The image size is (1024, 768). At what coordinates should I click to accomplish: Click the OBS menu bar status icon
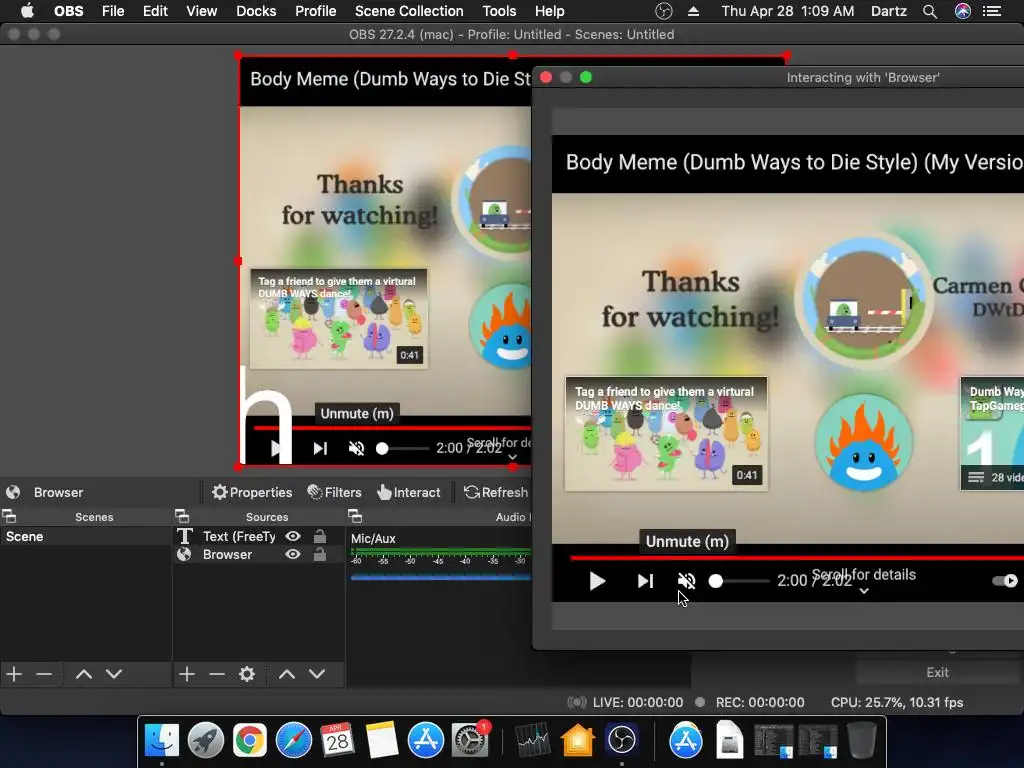[x=664, y=11]
